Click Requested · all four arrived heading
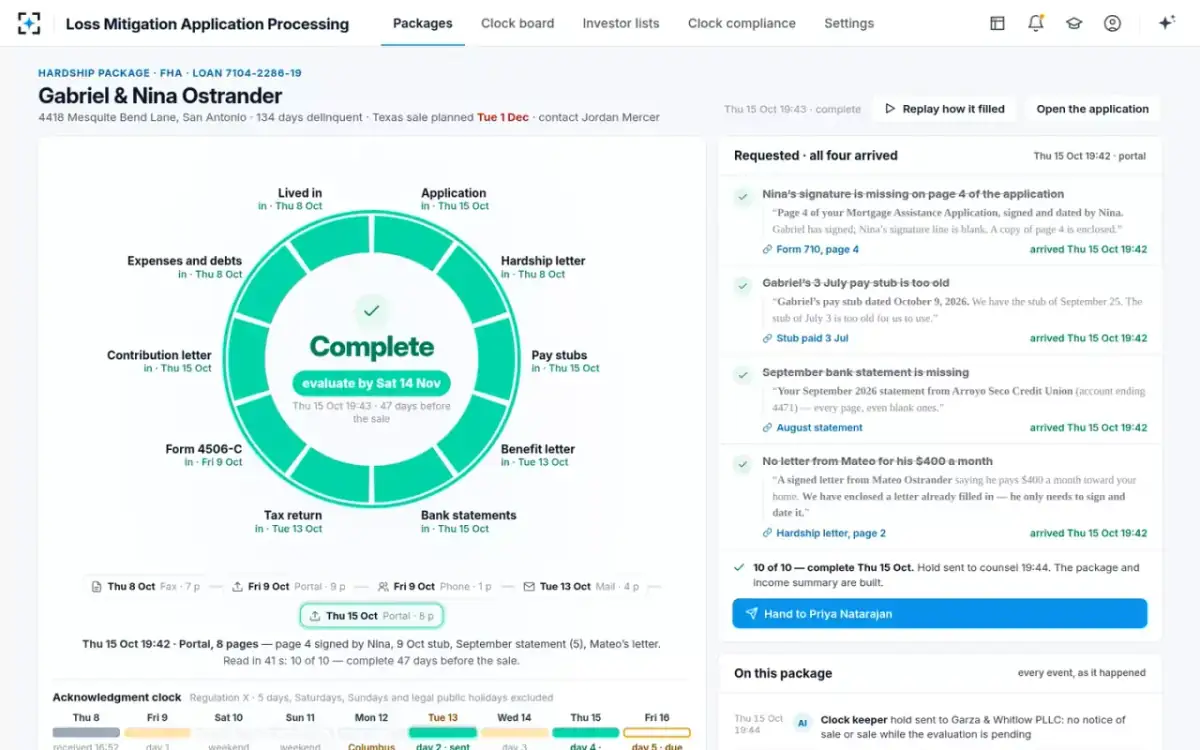Screen dimensions: 1200x750 pos(816,156)
